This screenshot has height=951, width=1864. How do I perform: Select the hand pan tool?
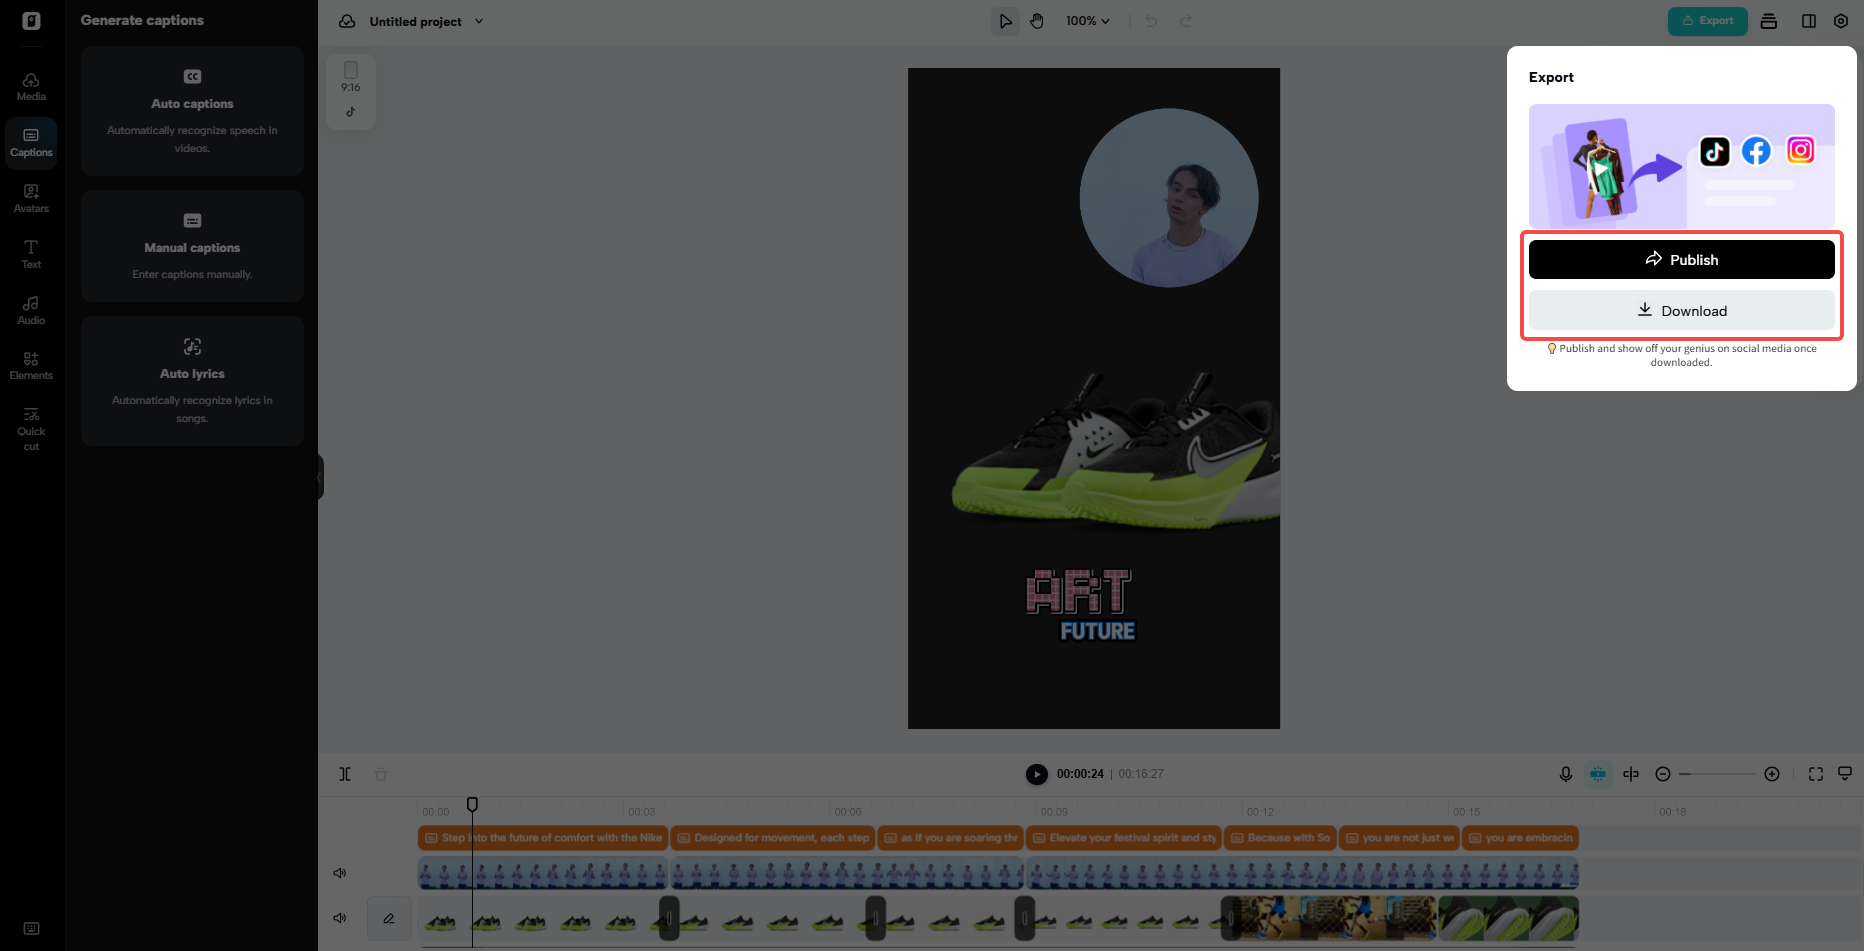click(x=1037, y=21)
